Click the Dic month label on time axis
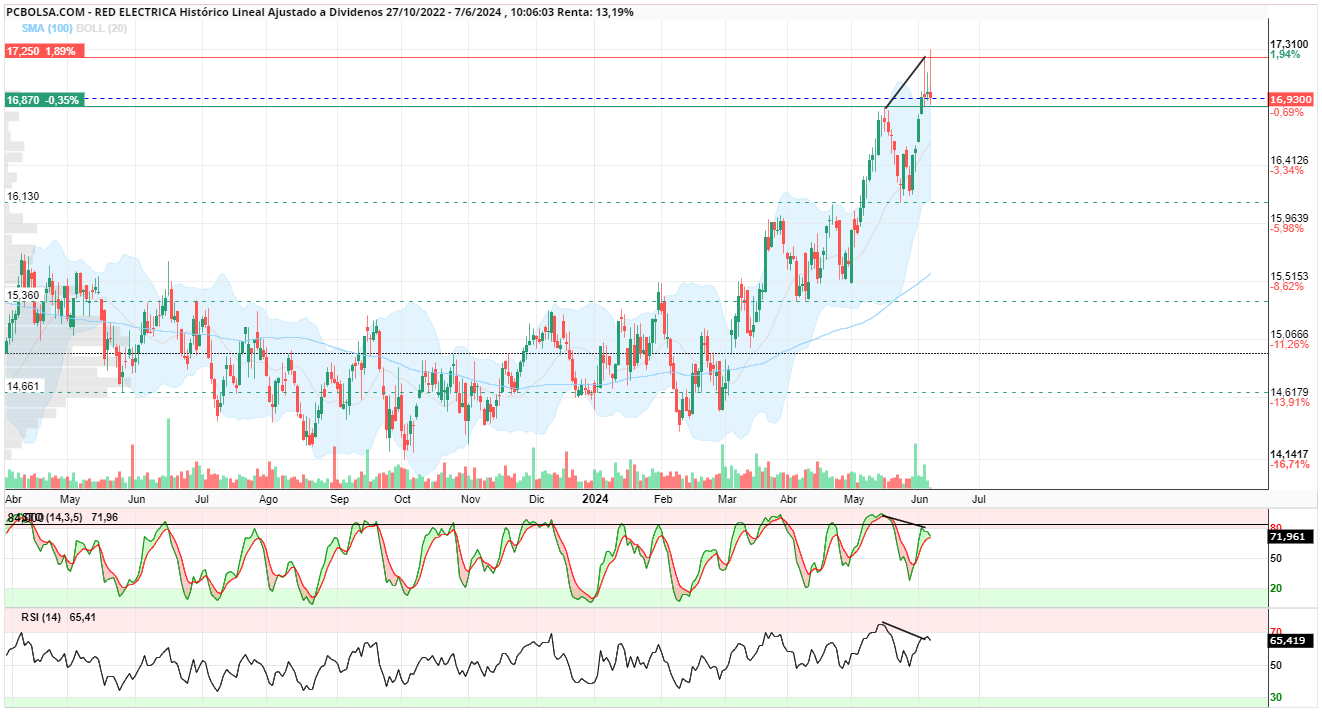 coord(536,498)
